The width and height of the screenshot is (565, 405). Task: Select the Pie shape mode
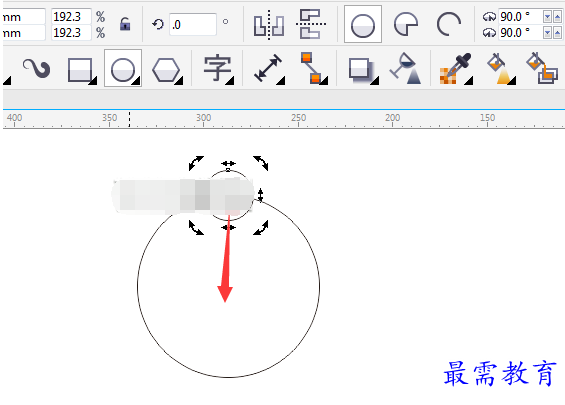(x=406, y=24)
